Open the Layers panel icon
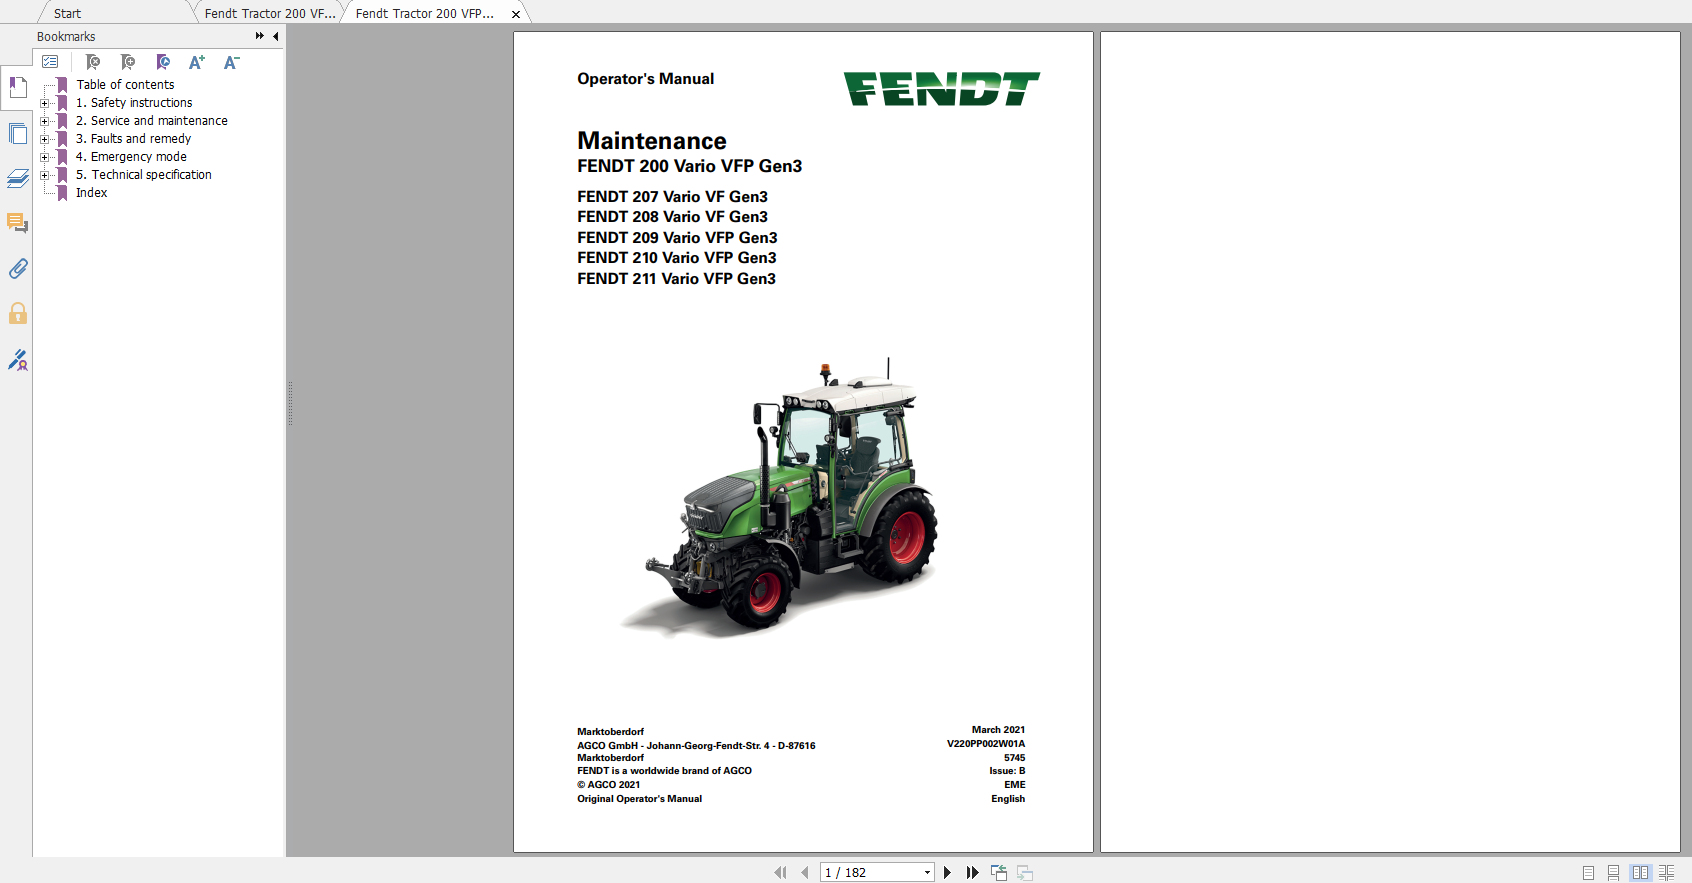The height and width of the screenshot is (883, 1692). coord(18,178)
